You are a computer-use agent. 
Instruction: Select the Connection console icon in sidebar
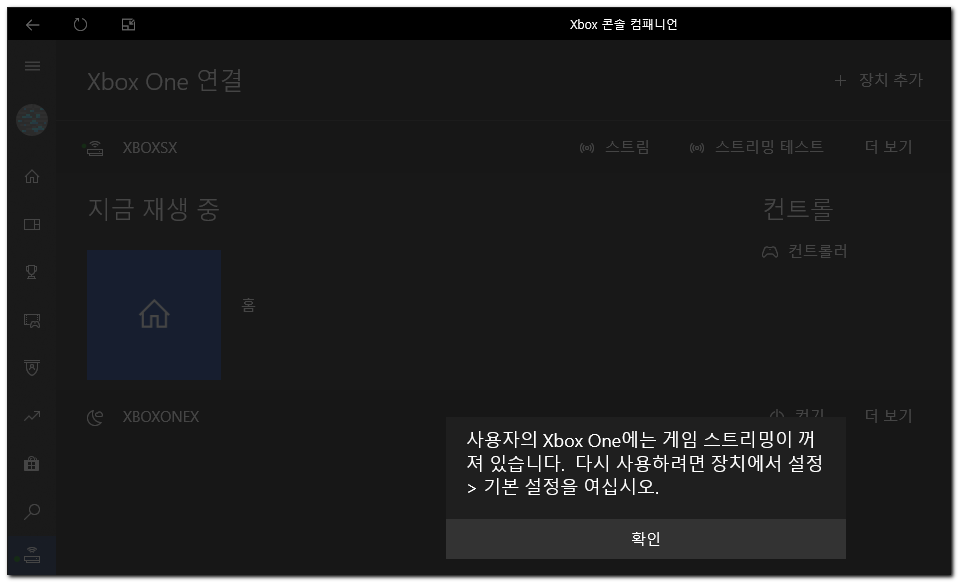point(32,555)
